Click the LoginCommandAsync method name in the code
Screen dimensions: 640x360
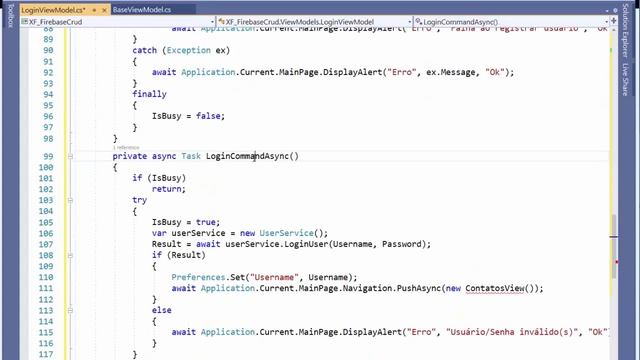tap(247, 156)
